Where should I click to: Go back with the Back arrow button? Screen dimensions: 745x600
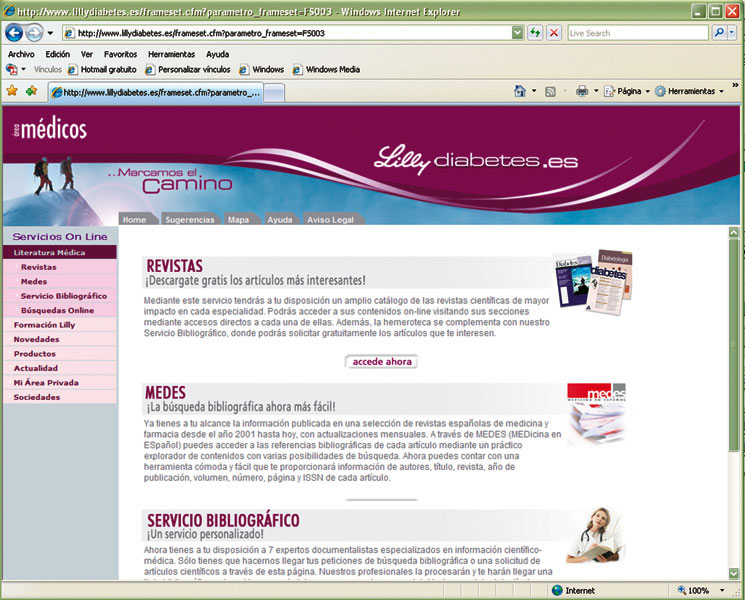(x=14, y=33)
